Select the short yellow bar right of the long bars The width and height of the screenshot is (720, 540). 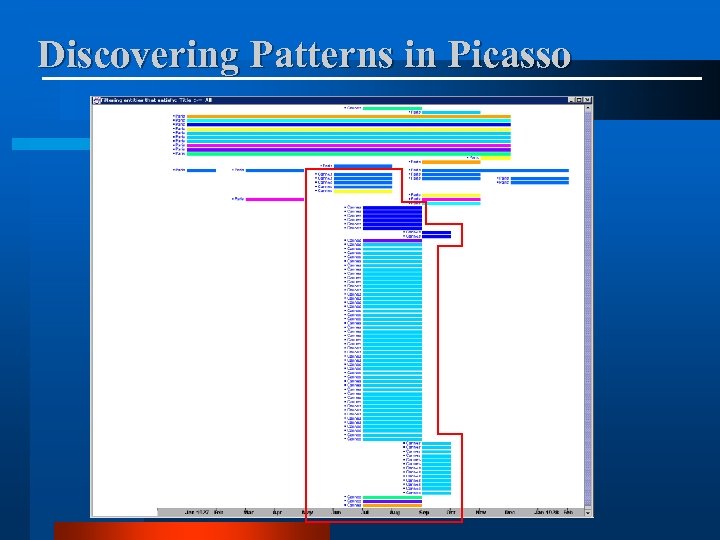click(495, 158)
